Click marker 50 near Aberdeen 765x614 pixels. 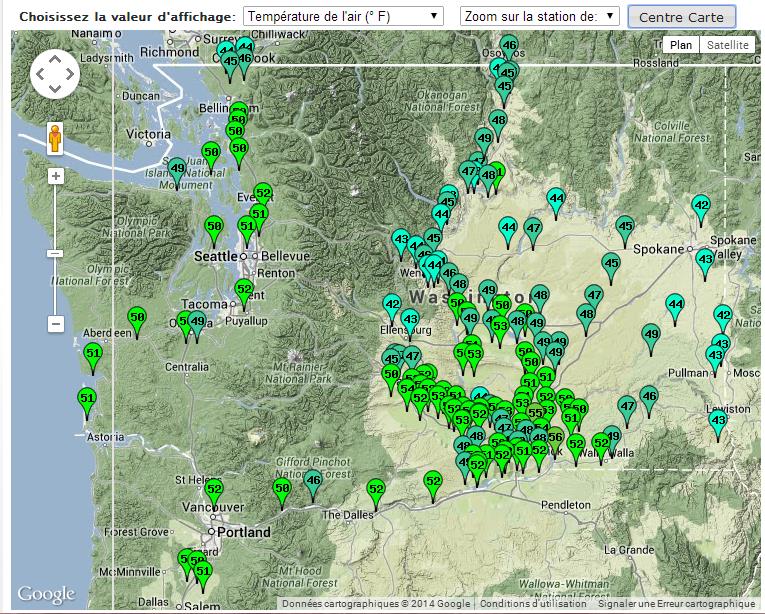click(x=137, y=318)
